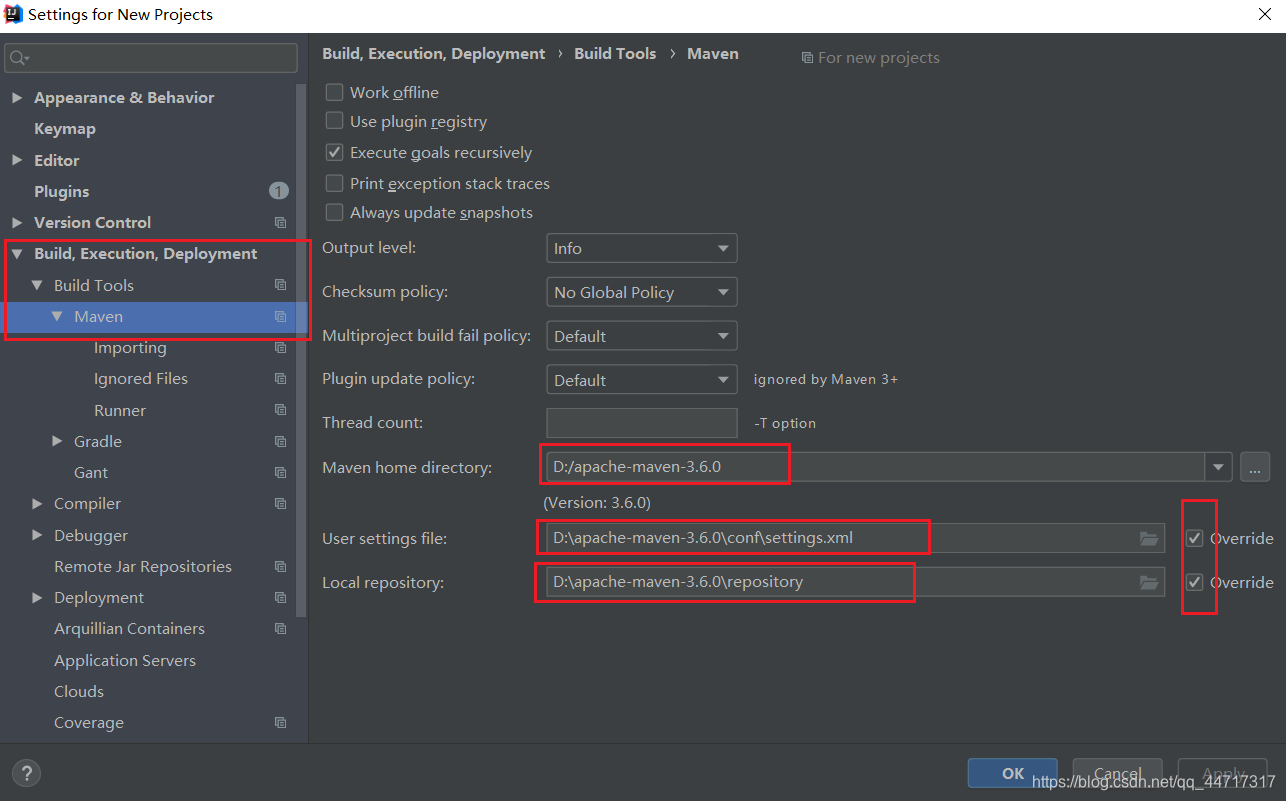Enable Use plugin registry checkbox
This screenshot has height=801, width=1286.
335,121
